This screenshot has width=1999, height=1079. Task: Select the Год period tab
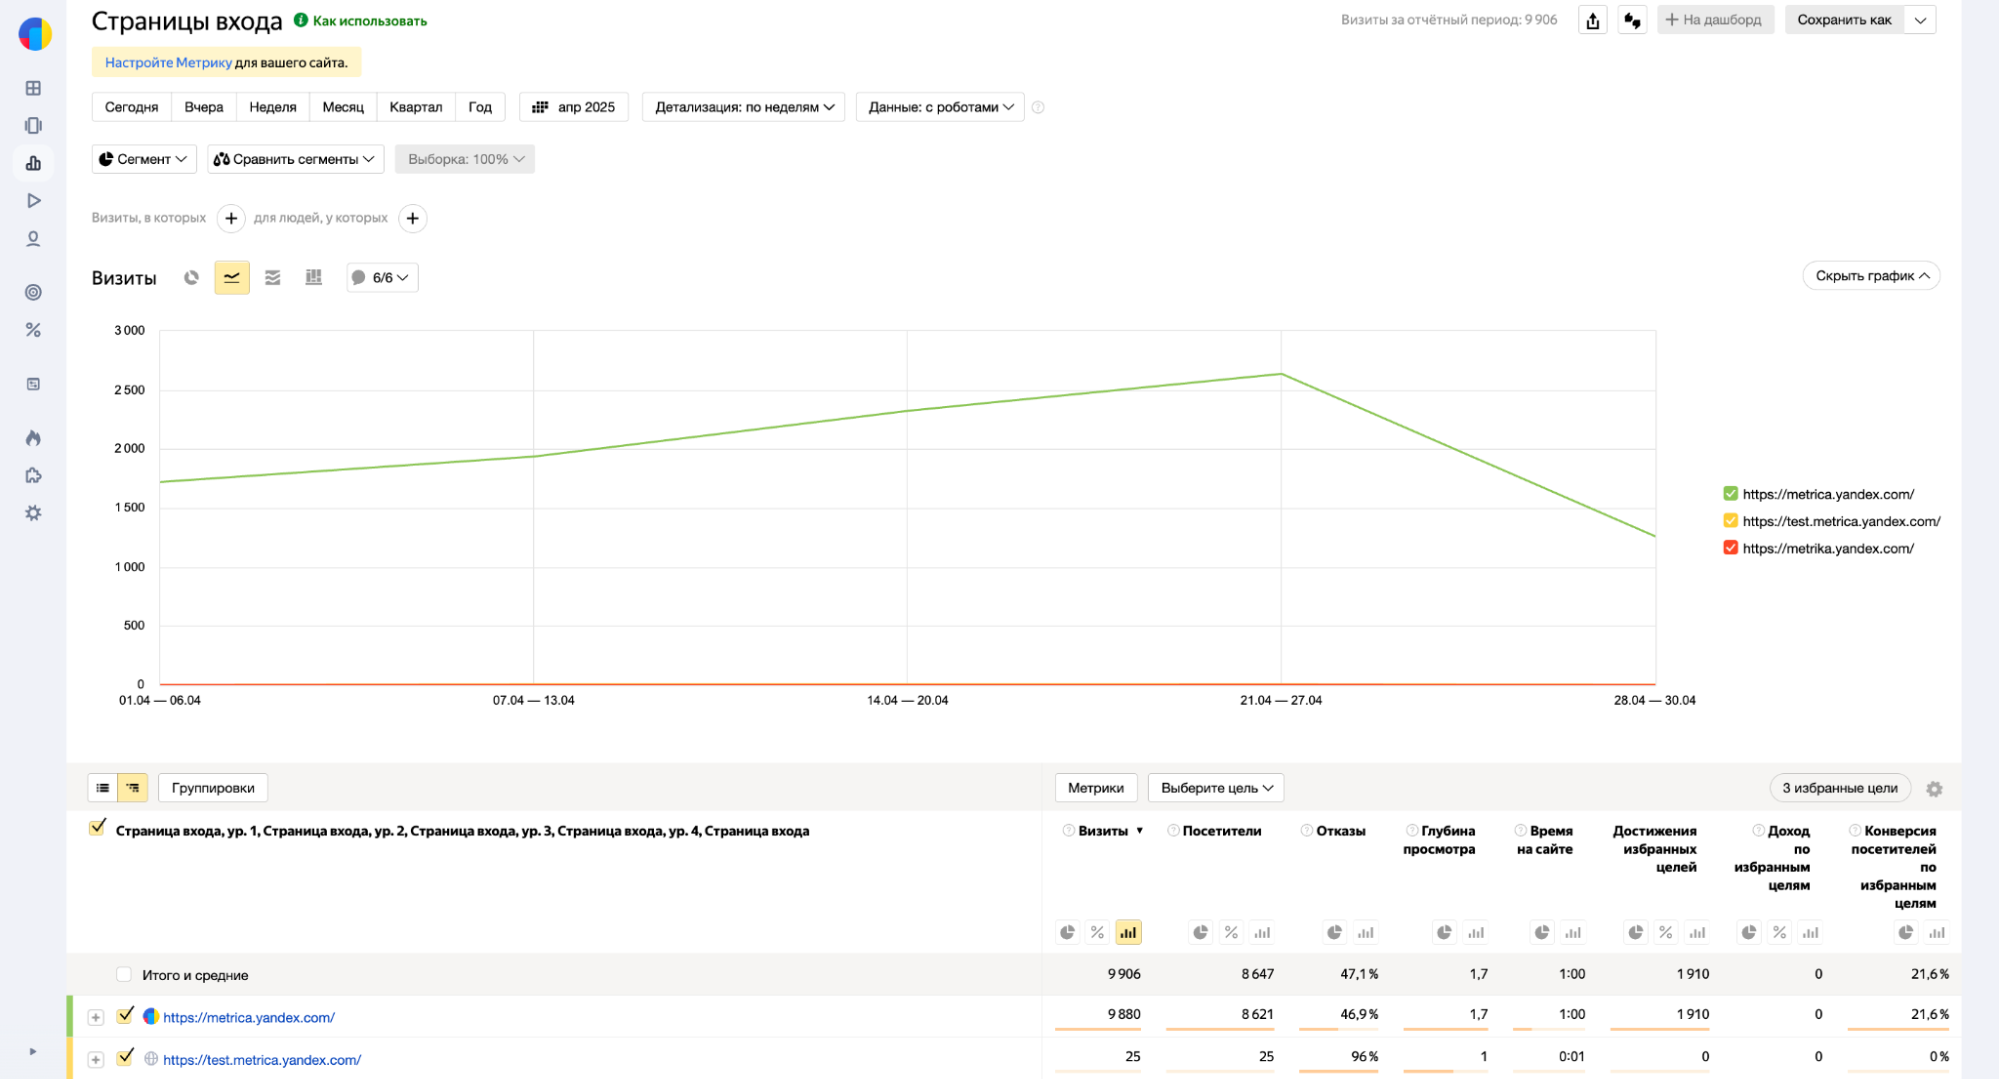[480, 107]
